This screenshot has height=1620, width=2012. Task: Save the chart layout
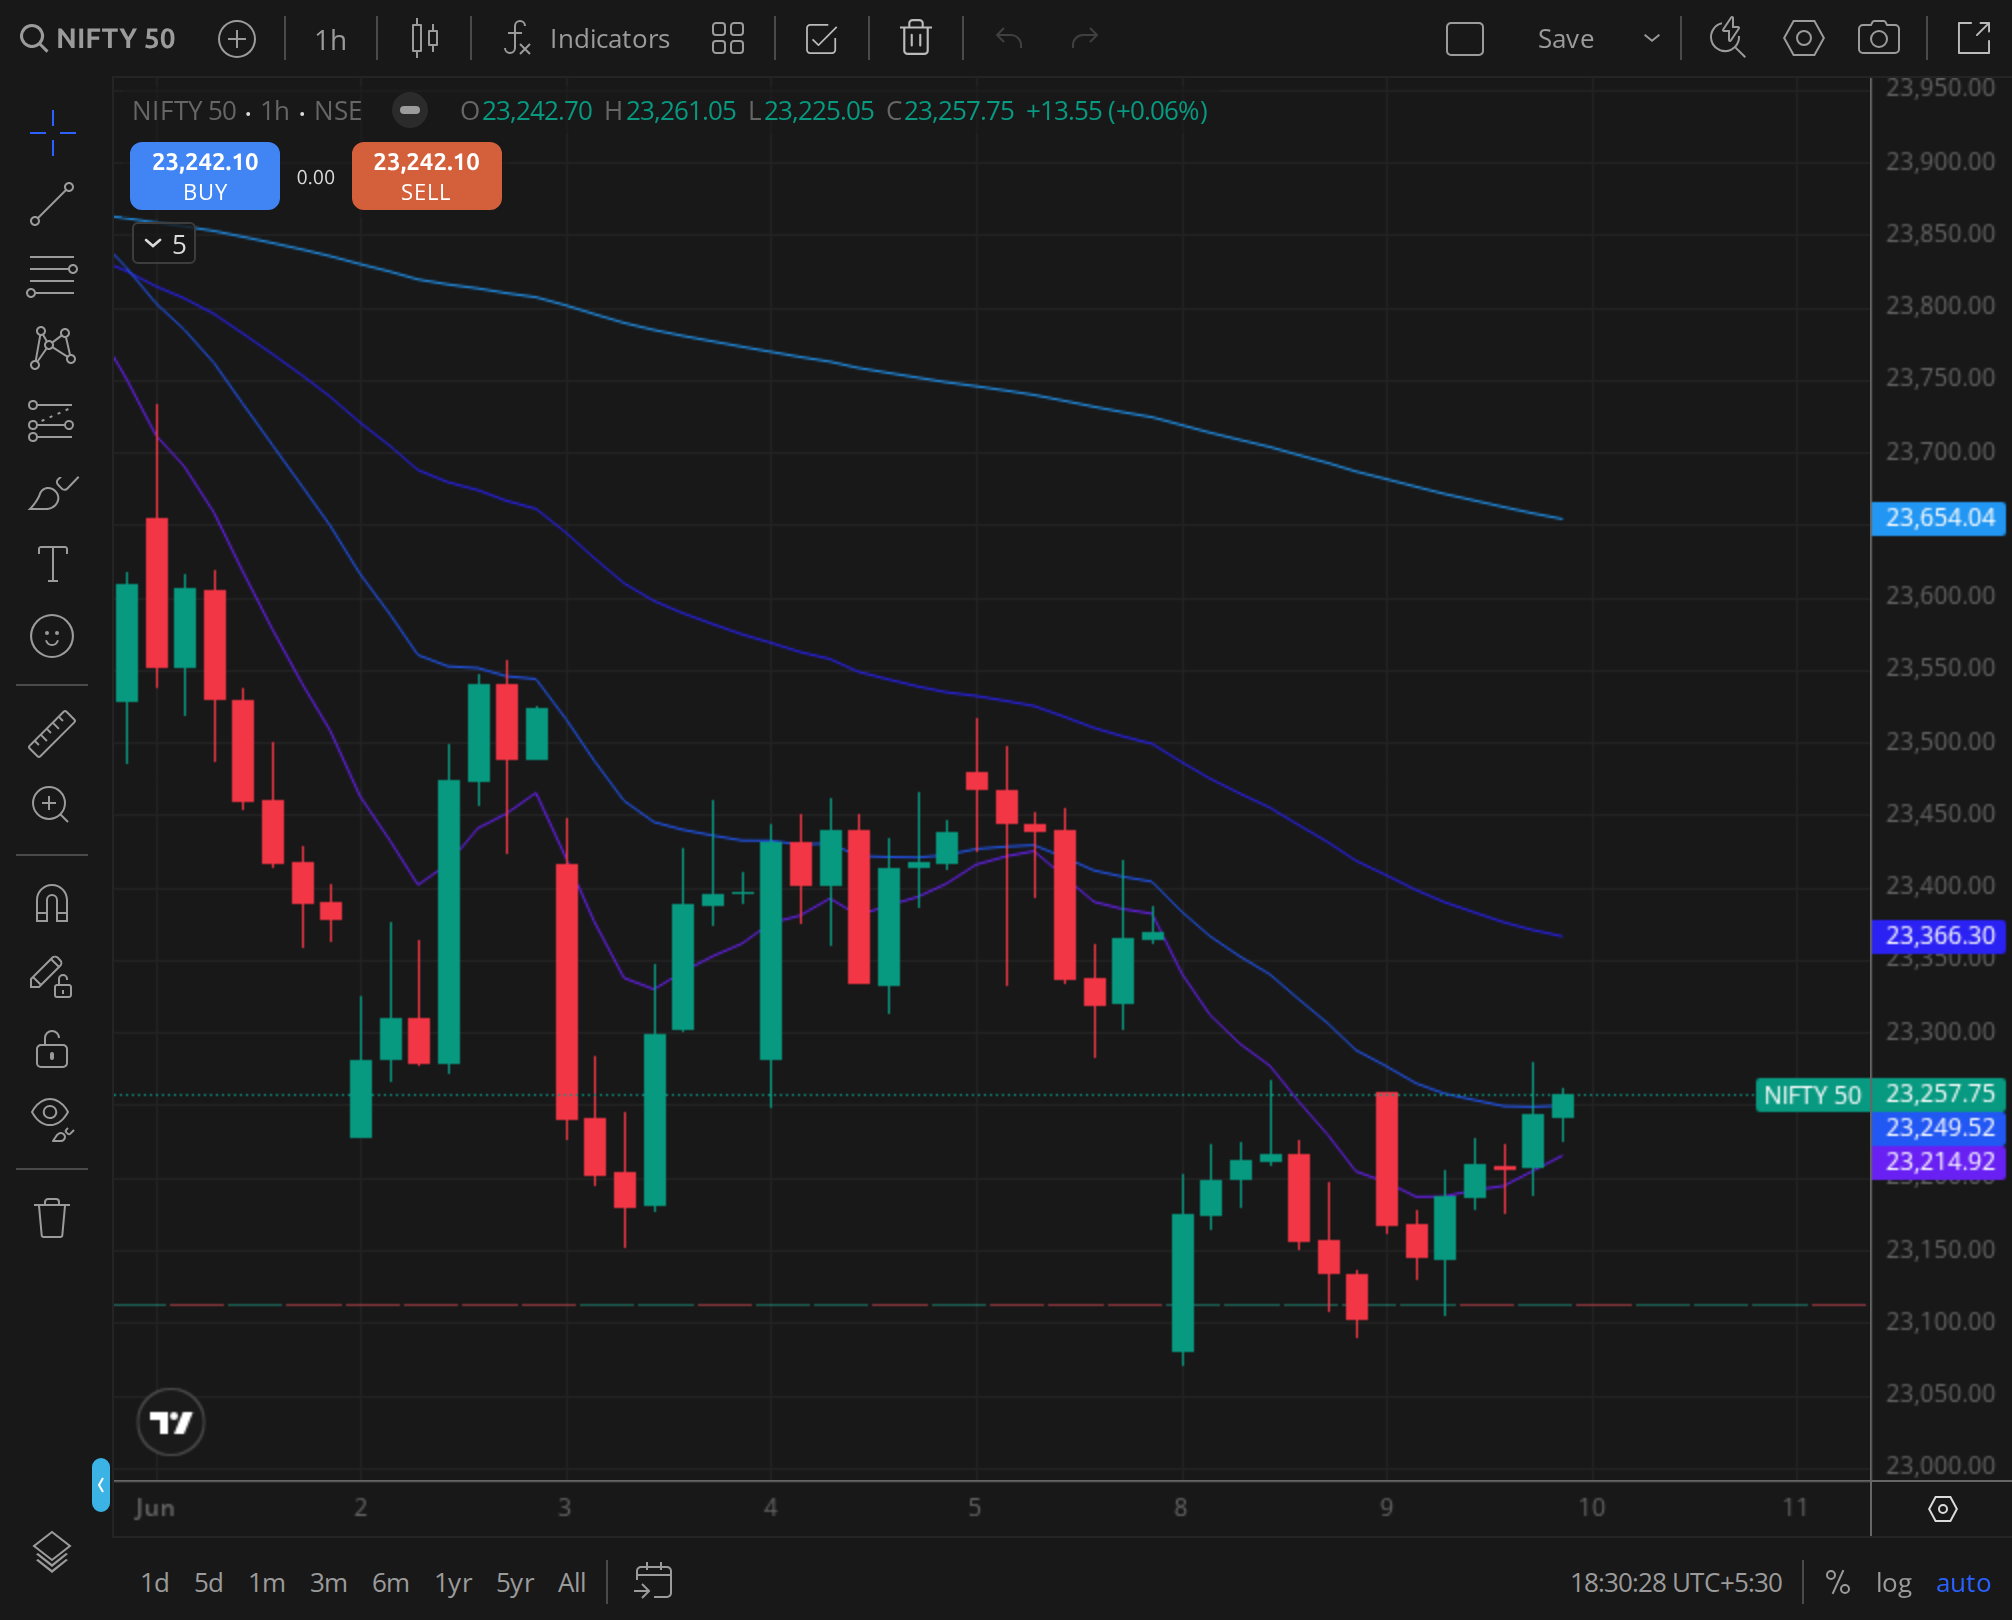[x=1565, y=39]
